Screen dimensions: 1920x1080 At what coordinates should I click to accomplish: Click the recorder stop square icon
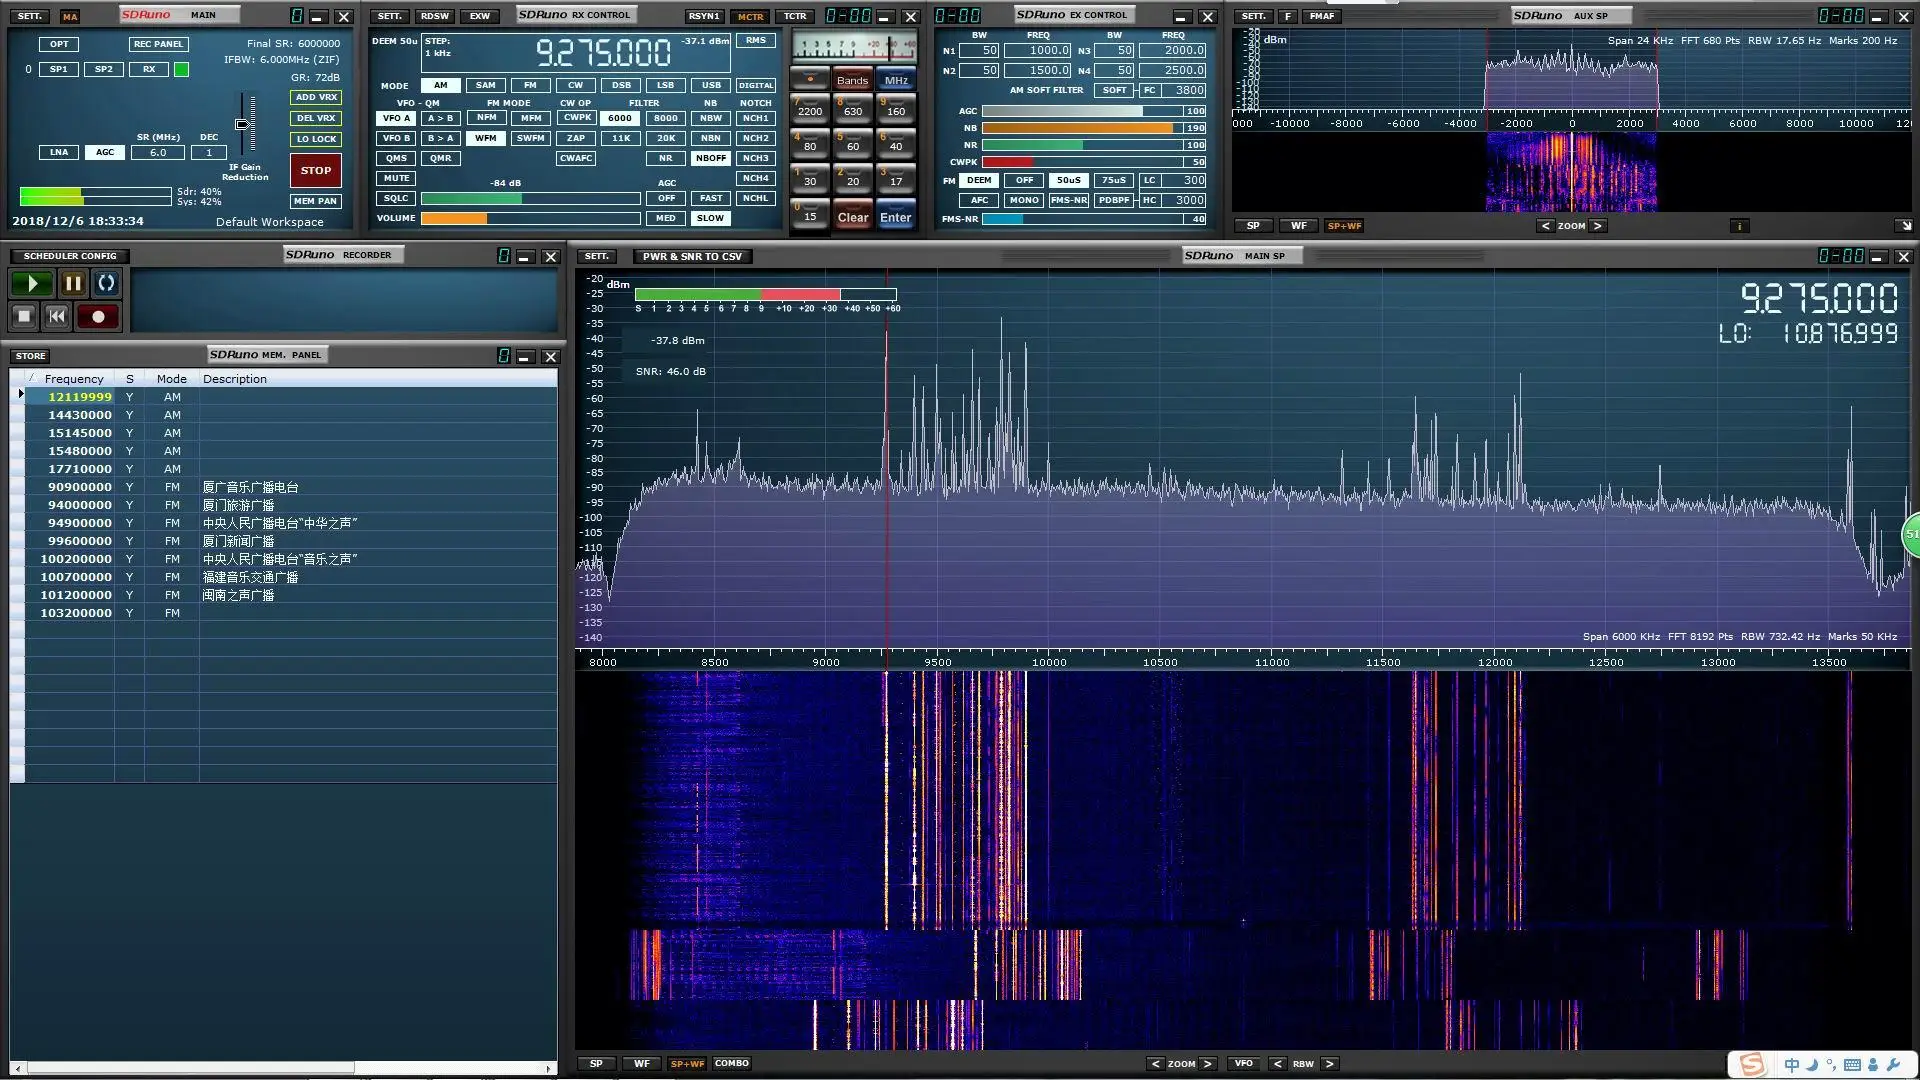pyautogui.click(x=25, y=317)
